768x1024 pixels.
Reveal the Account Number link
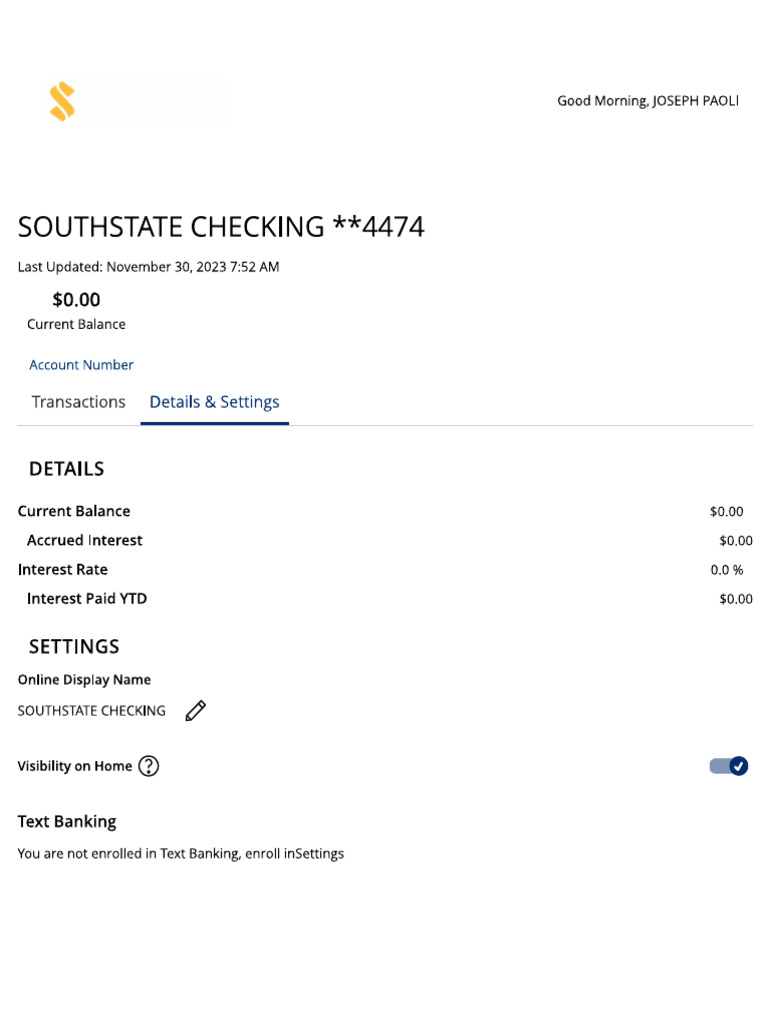pyautogui.click(x=81, y=365)
